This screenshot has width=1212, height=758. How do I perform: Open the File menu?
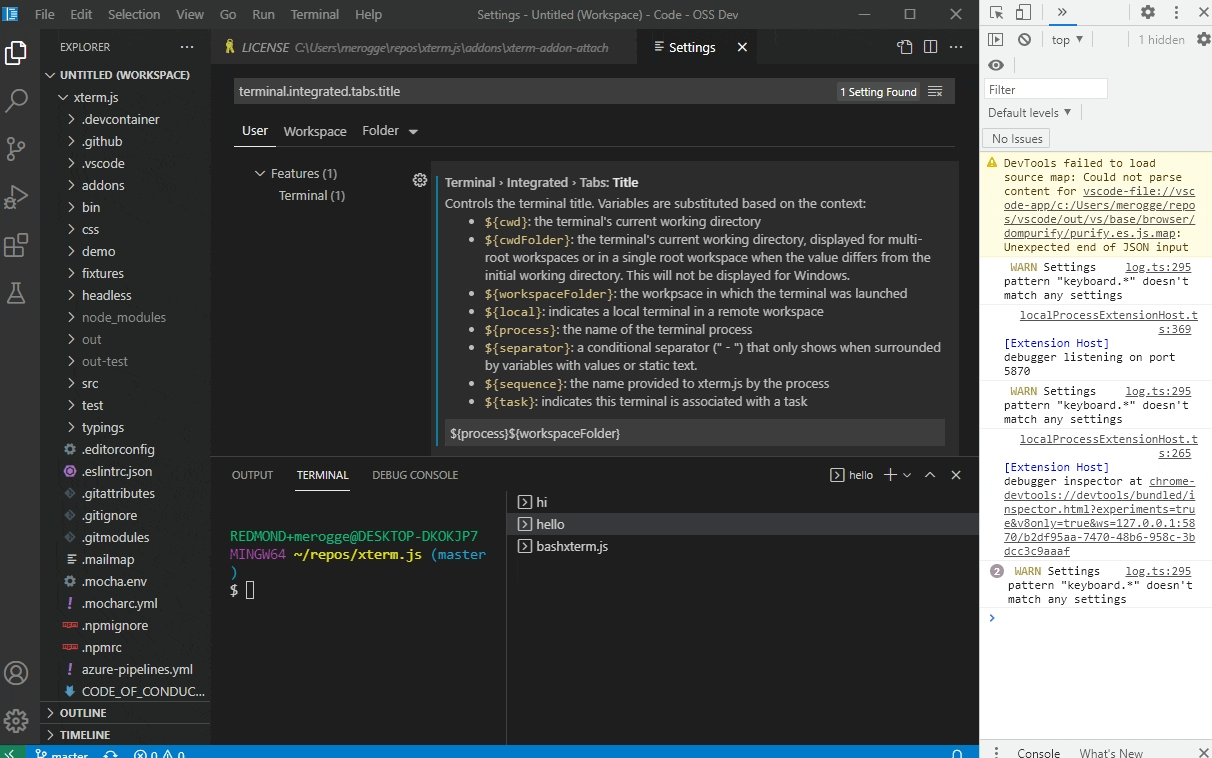click(x=44, y=14)
